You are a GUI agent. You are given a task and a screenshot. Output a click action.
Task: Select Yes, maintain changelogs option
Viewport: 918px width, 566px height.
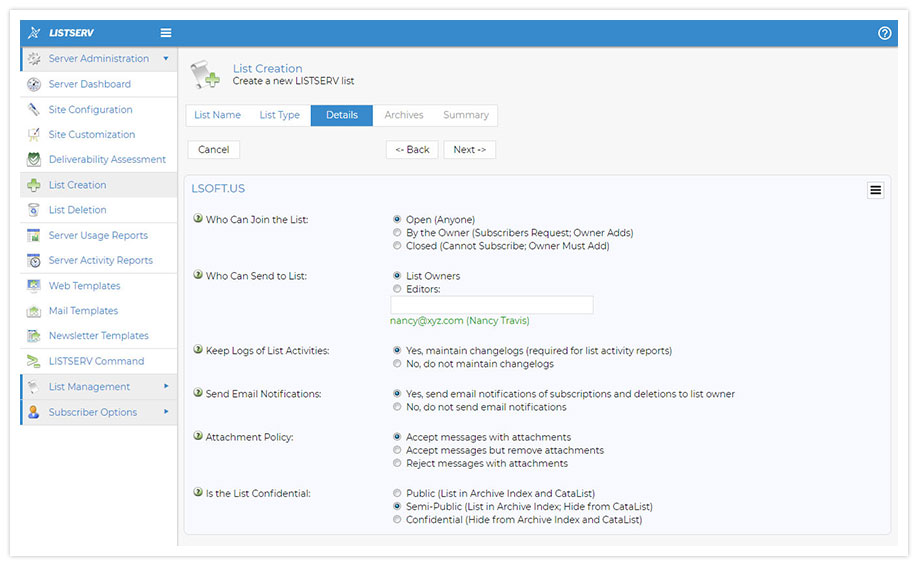coord(397,351)
